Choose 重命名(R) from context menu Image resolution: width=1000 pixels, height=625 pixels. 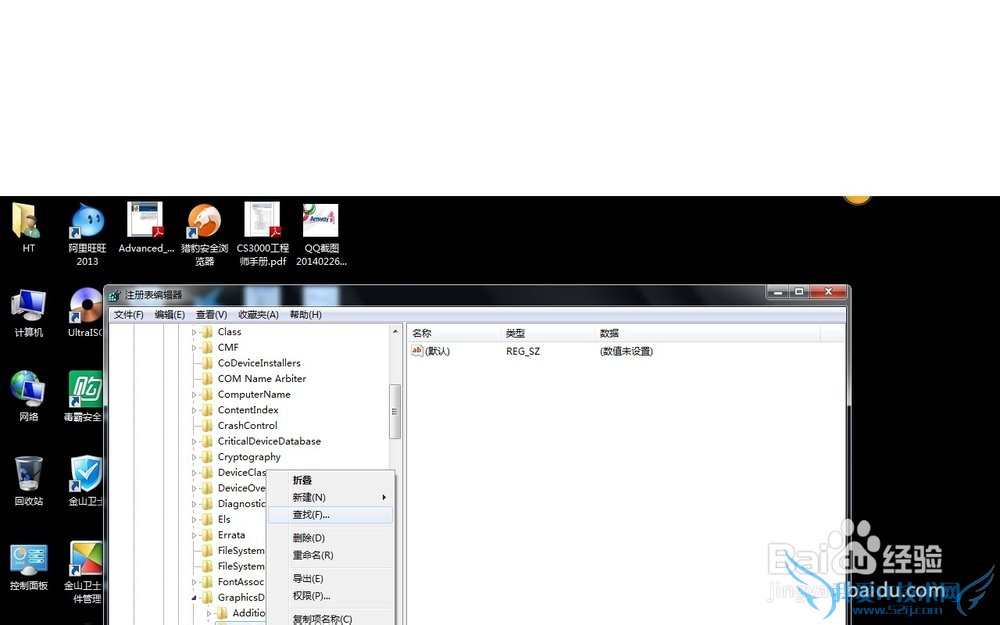(330, 555)
